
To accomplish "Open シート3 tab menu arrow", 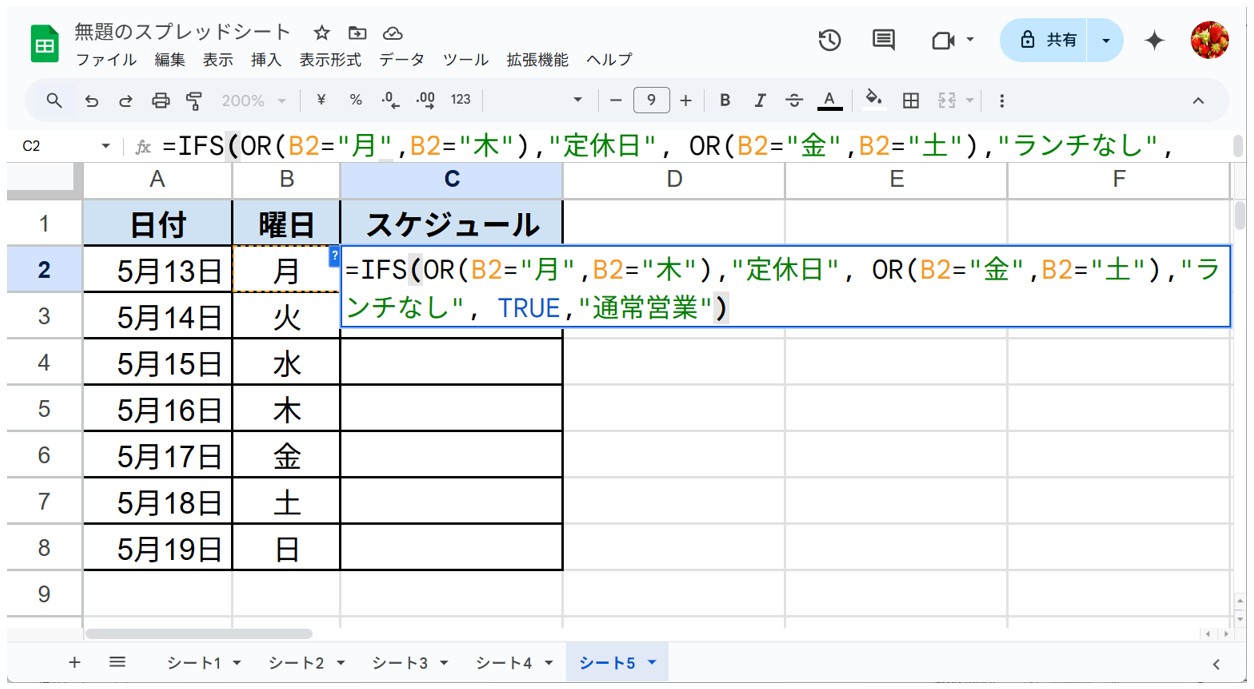I will pos(443,662).
